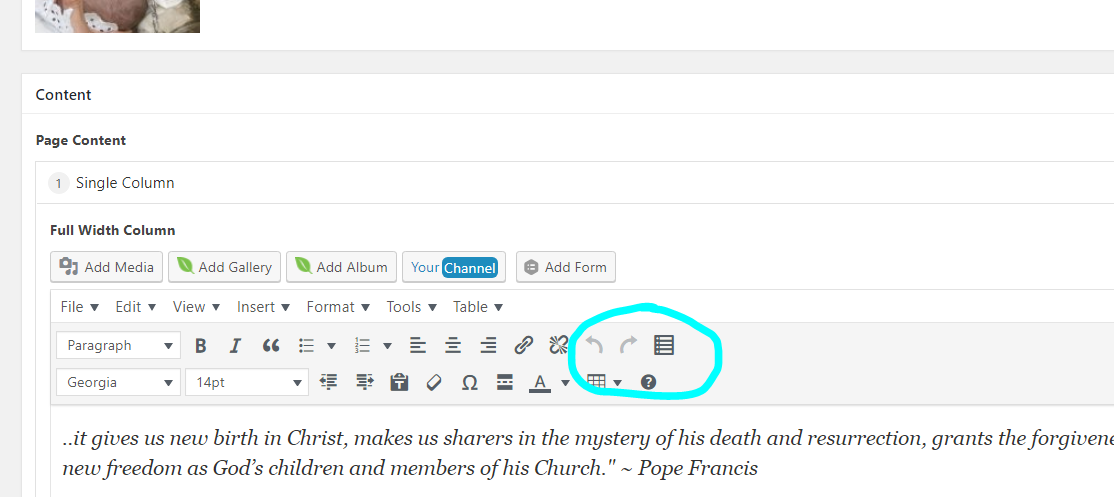Click the remove link icon
Screen dimensions: 1114x497
click(558, 346)
